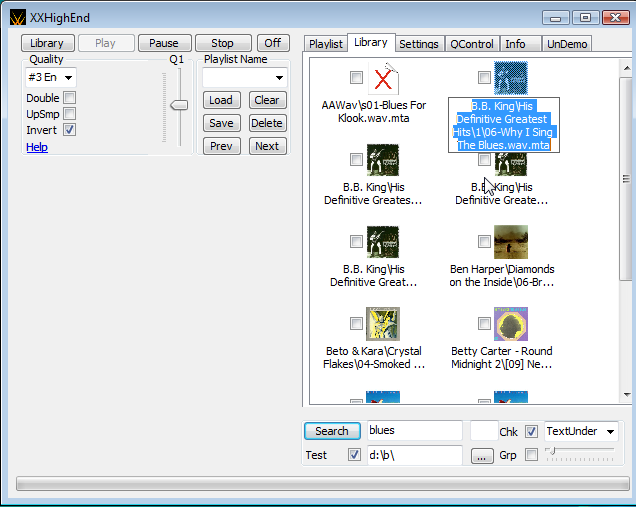Check the box for Beto & Kara Crystal Flakes

(x=356, y=323)
